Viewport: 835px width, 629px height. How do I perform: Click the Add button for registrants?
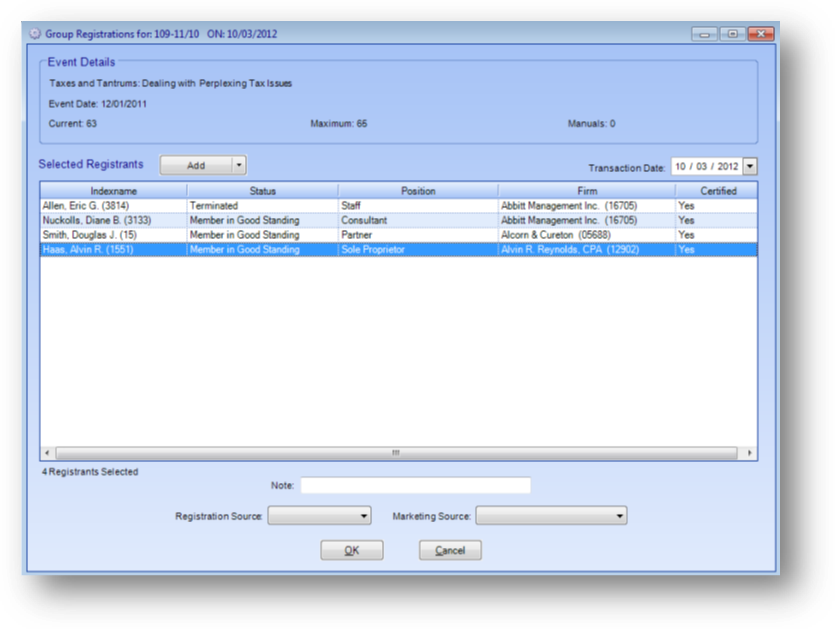[196, 166]
